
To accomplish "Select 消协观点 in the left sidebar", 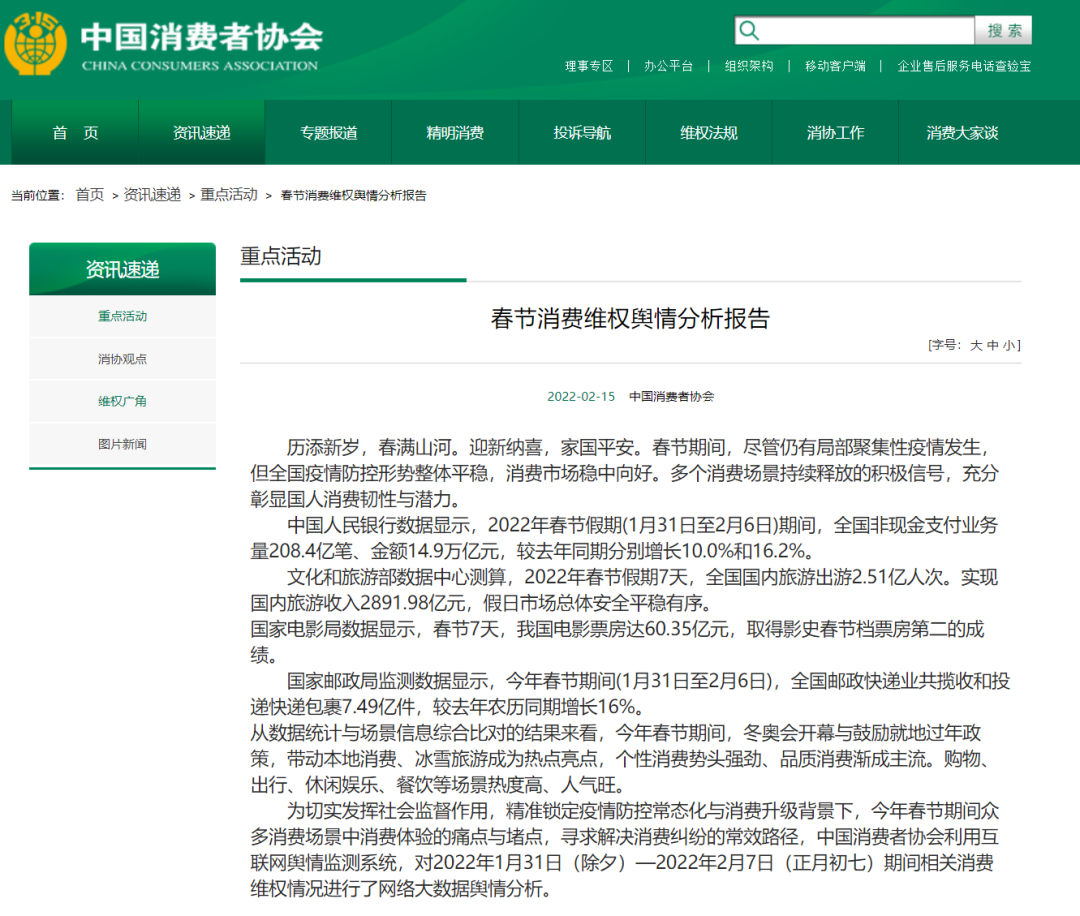I will [x=123, y=359].
